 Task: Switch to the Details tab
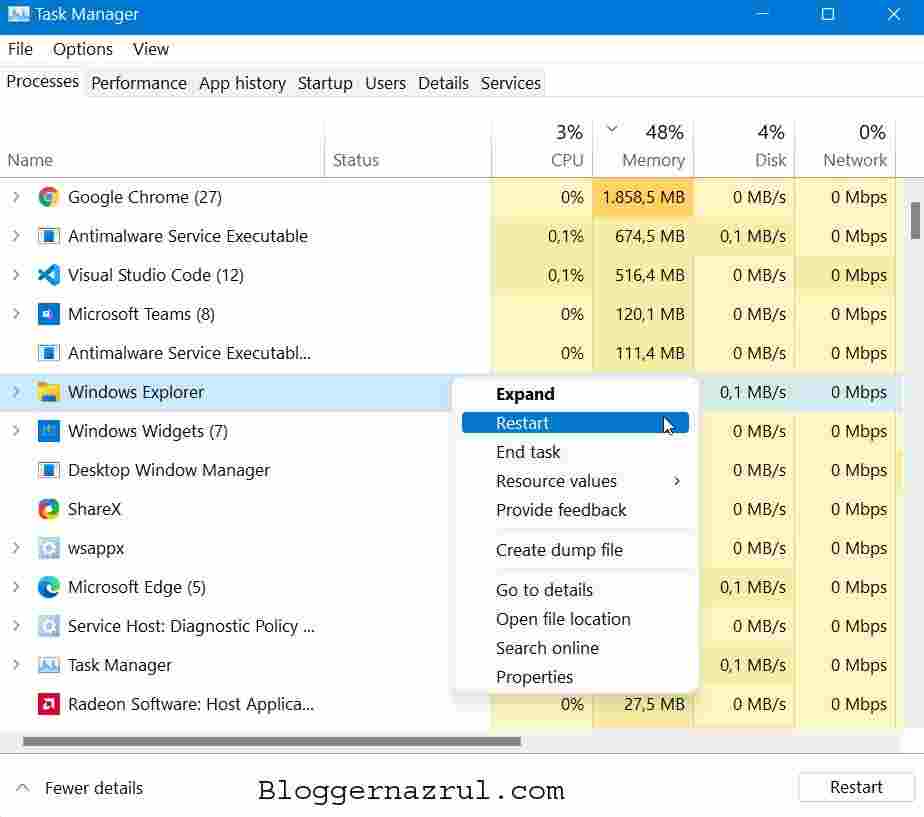[x=443, y=83]
